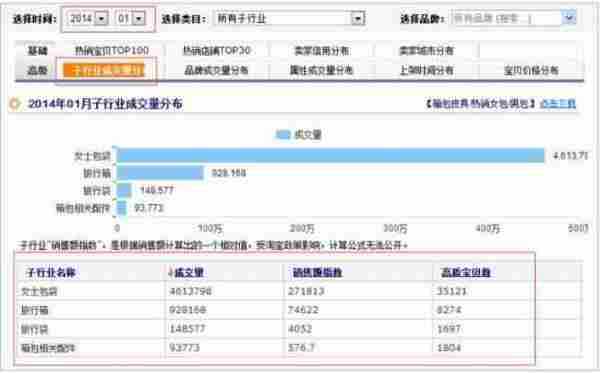Click the 93,773 value label beside the chart bar
600x373 pixels.
(x=148, y=208)
